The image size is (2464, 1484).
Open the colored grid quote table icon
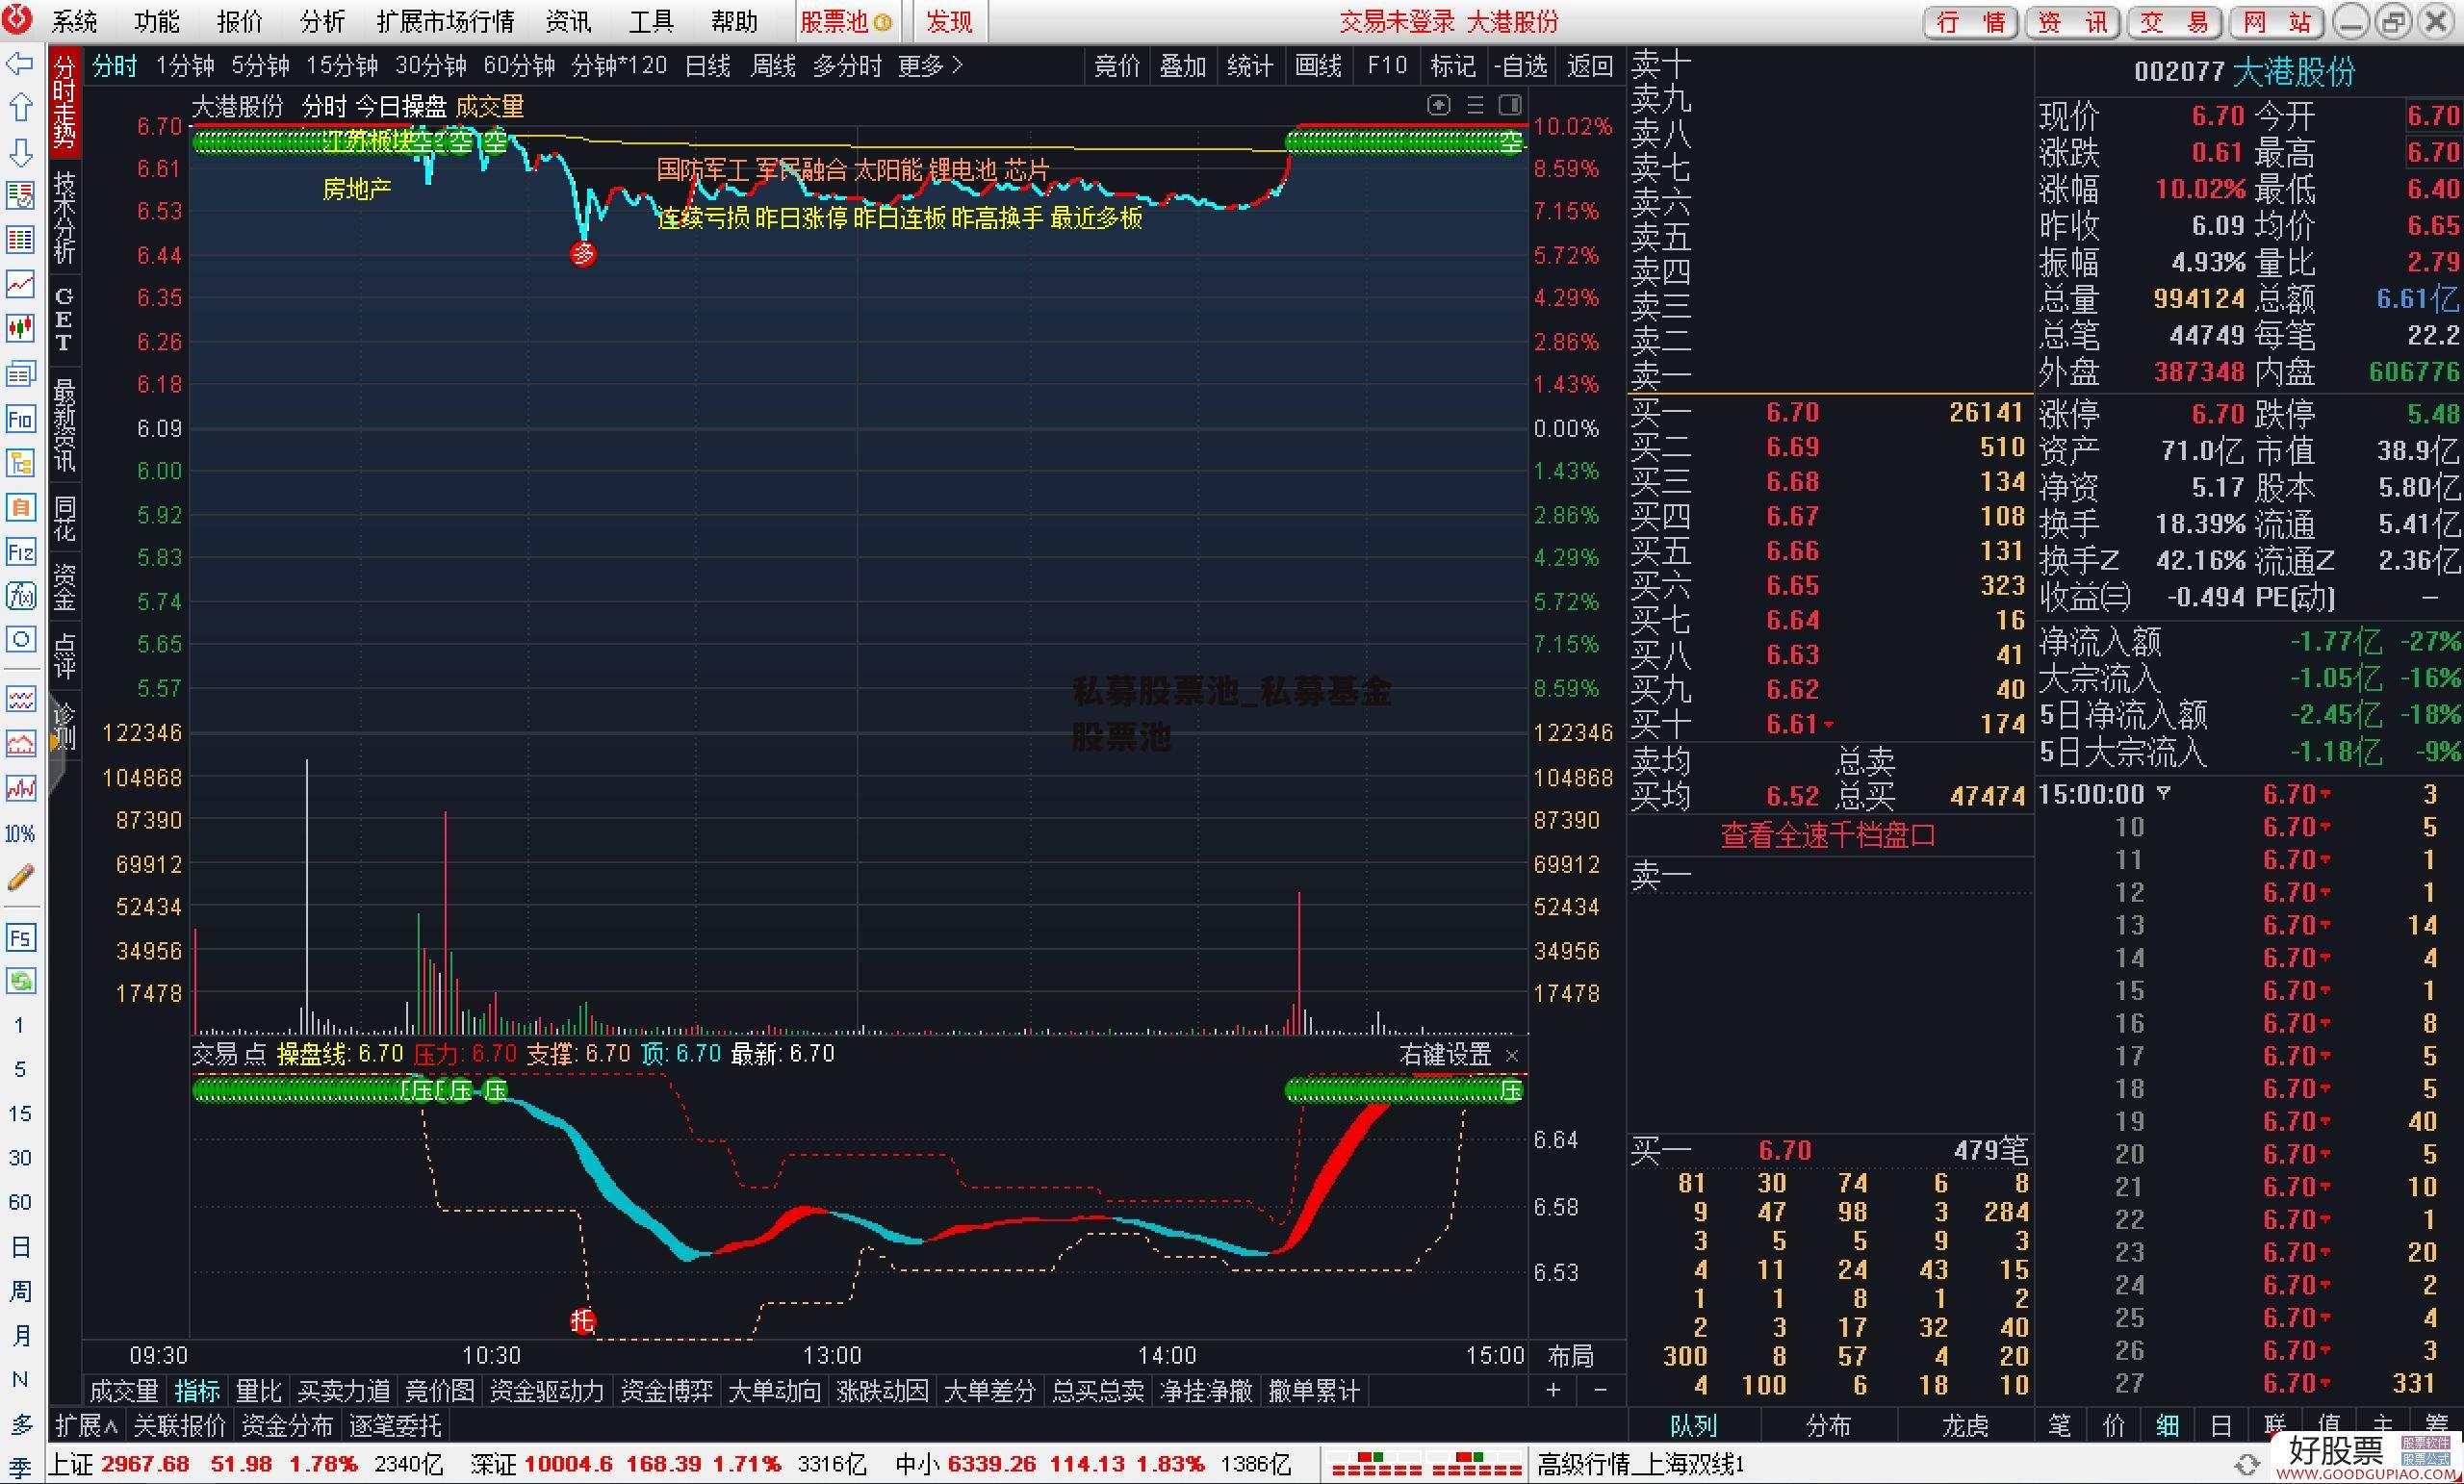[x=20, y=239]
